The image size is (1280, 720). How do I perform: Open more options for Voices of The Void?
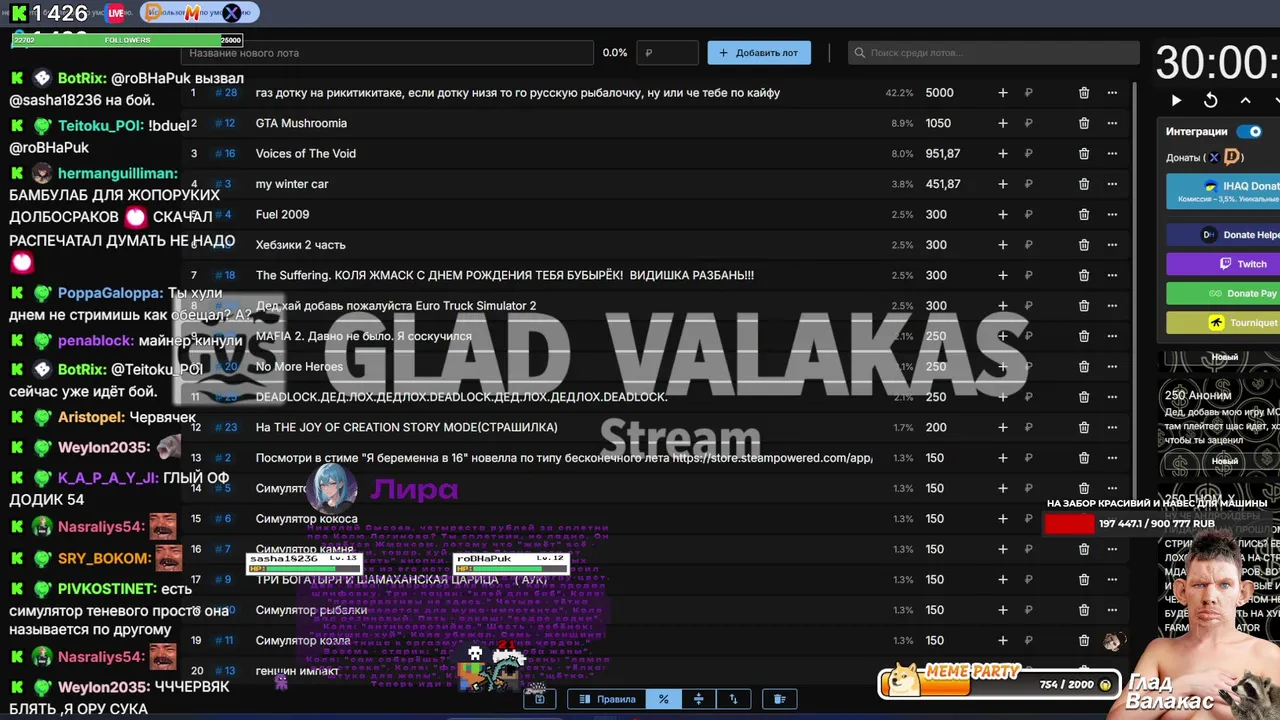pos(1112,154)
